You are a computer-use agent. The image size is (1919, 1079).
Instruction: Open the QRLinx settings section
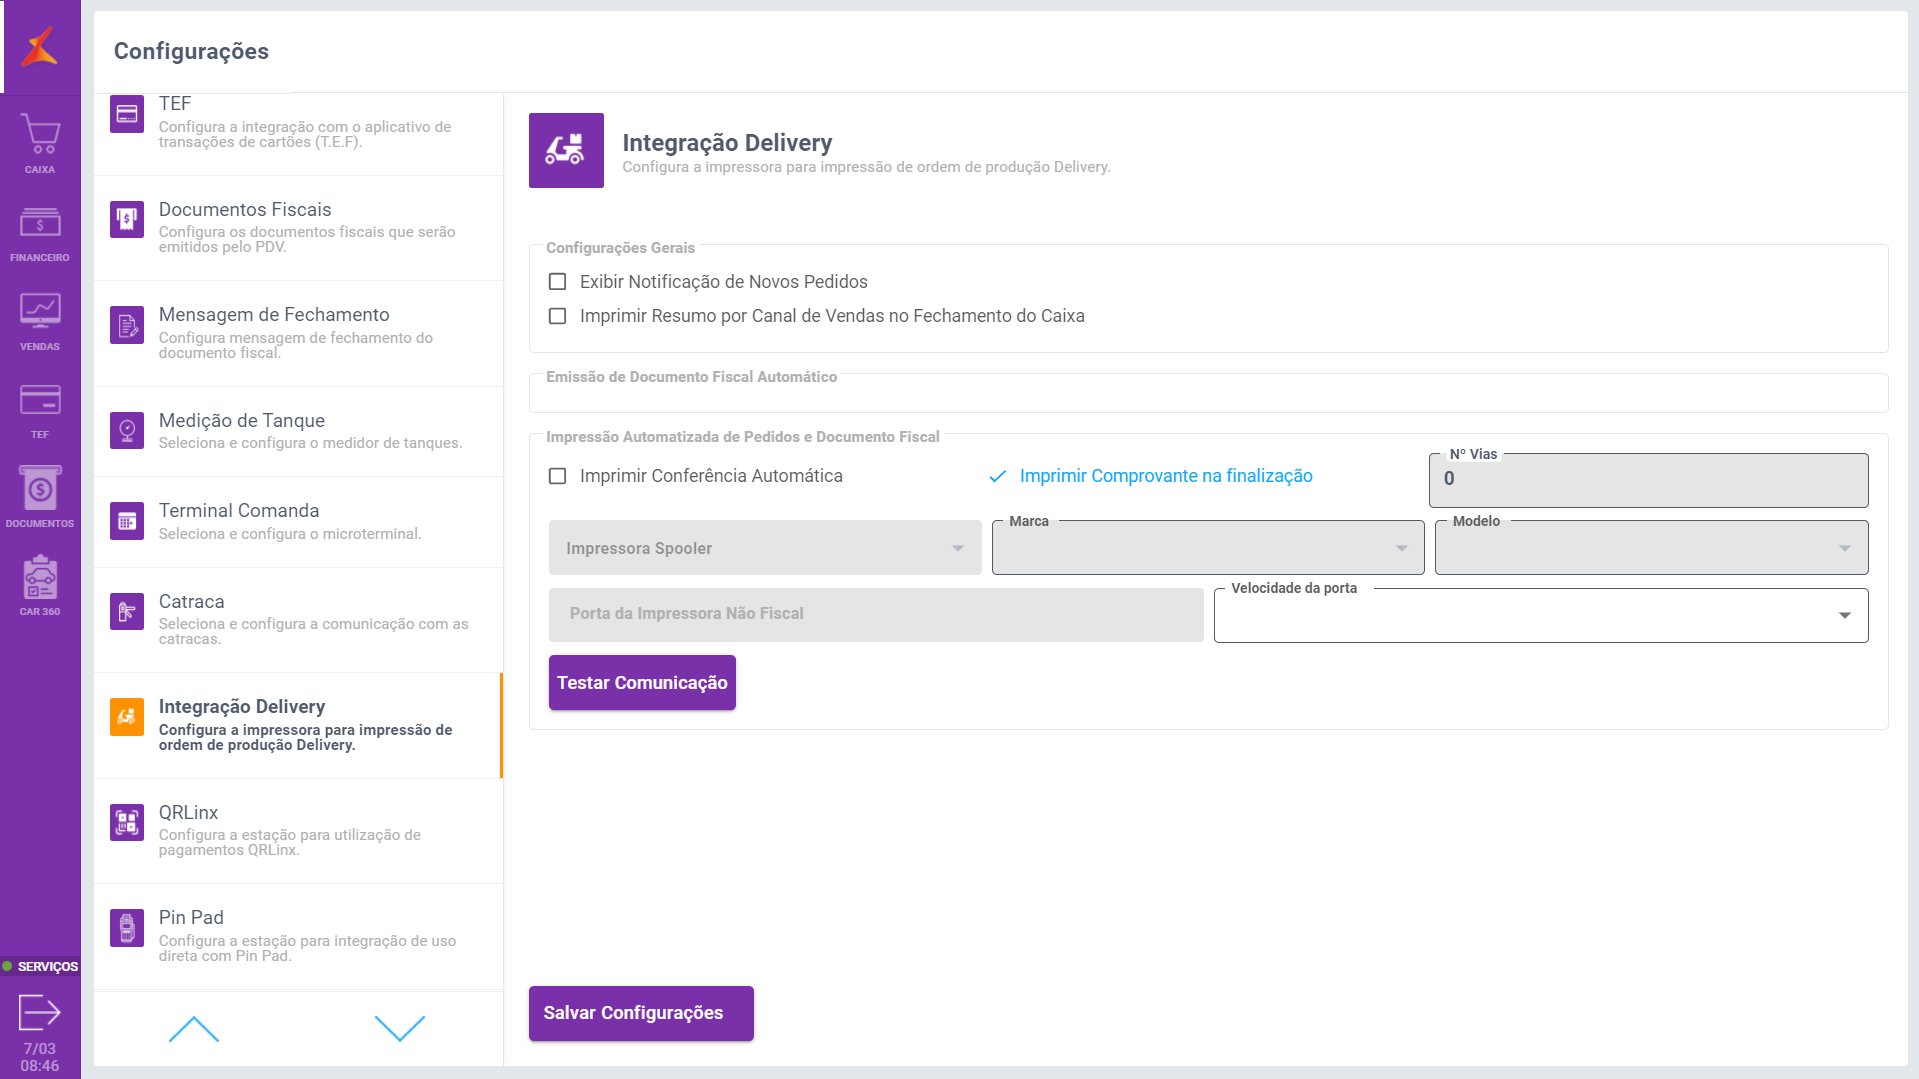[298, 830]
